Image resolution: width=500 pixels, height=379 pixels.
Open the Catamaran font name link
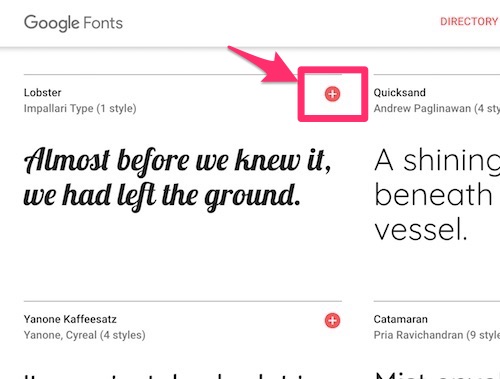401,319
